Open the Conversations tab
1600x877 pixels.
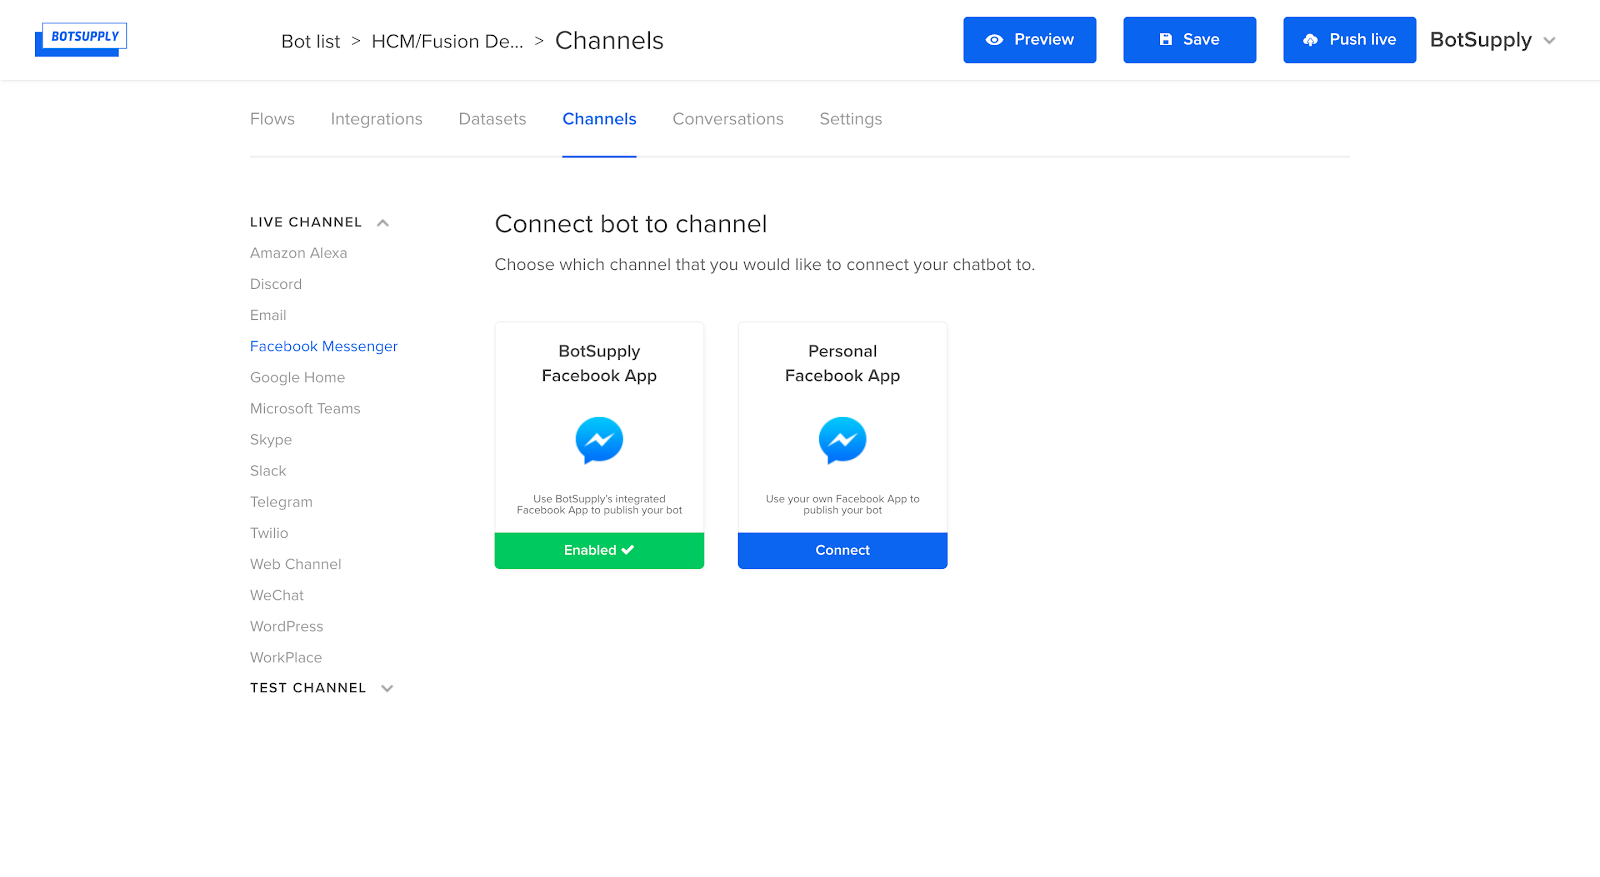[728, 119]
